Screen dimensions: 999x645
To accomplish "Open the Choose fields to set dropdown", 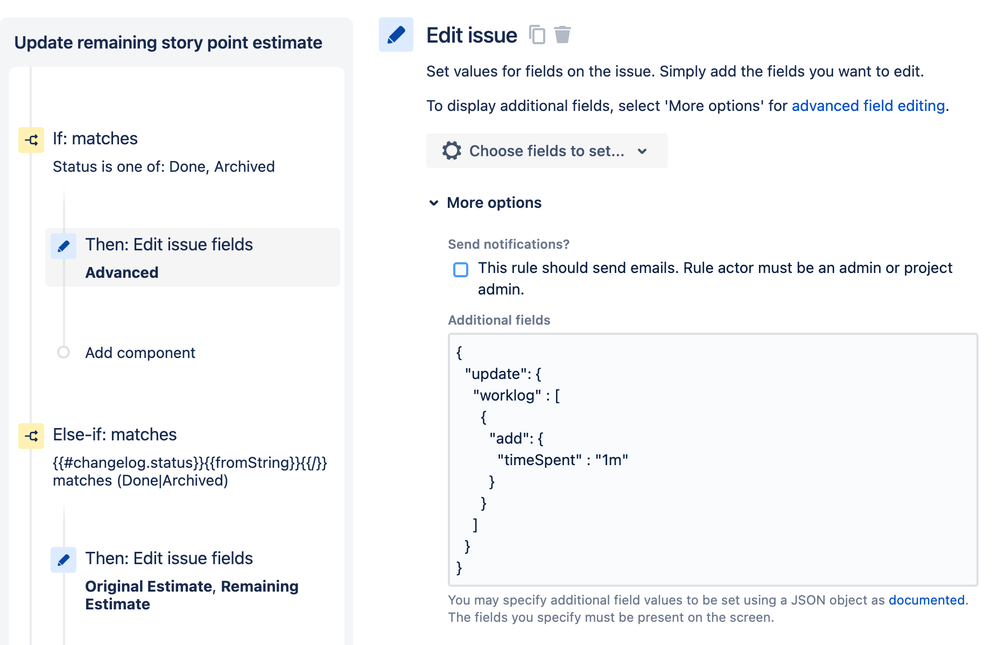I will [x=547, y=151].
